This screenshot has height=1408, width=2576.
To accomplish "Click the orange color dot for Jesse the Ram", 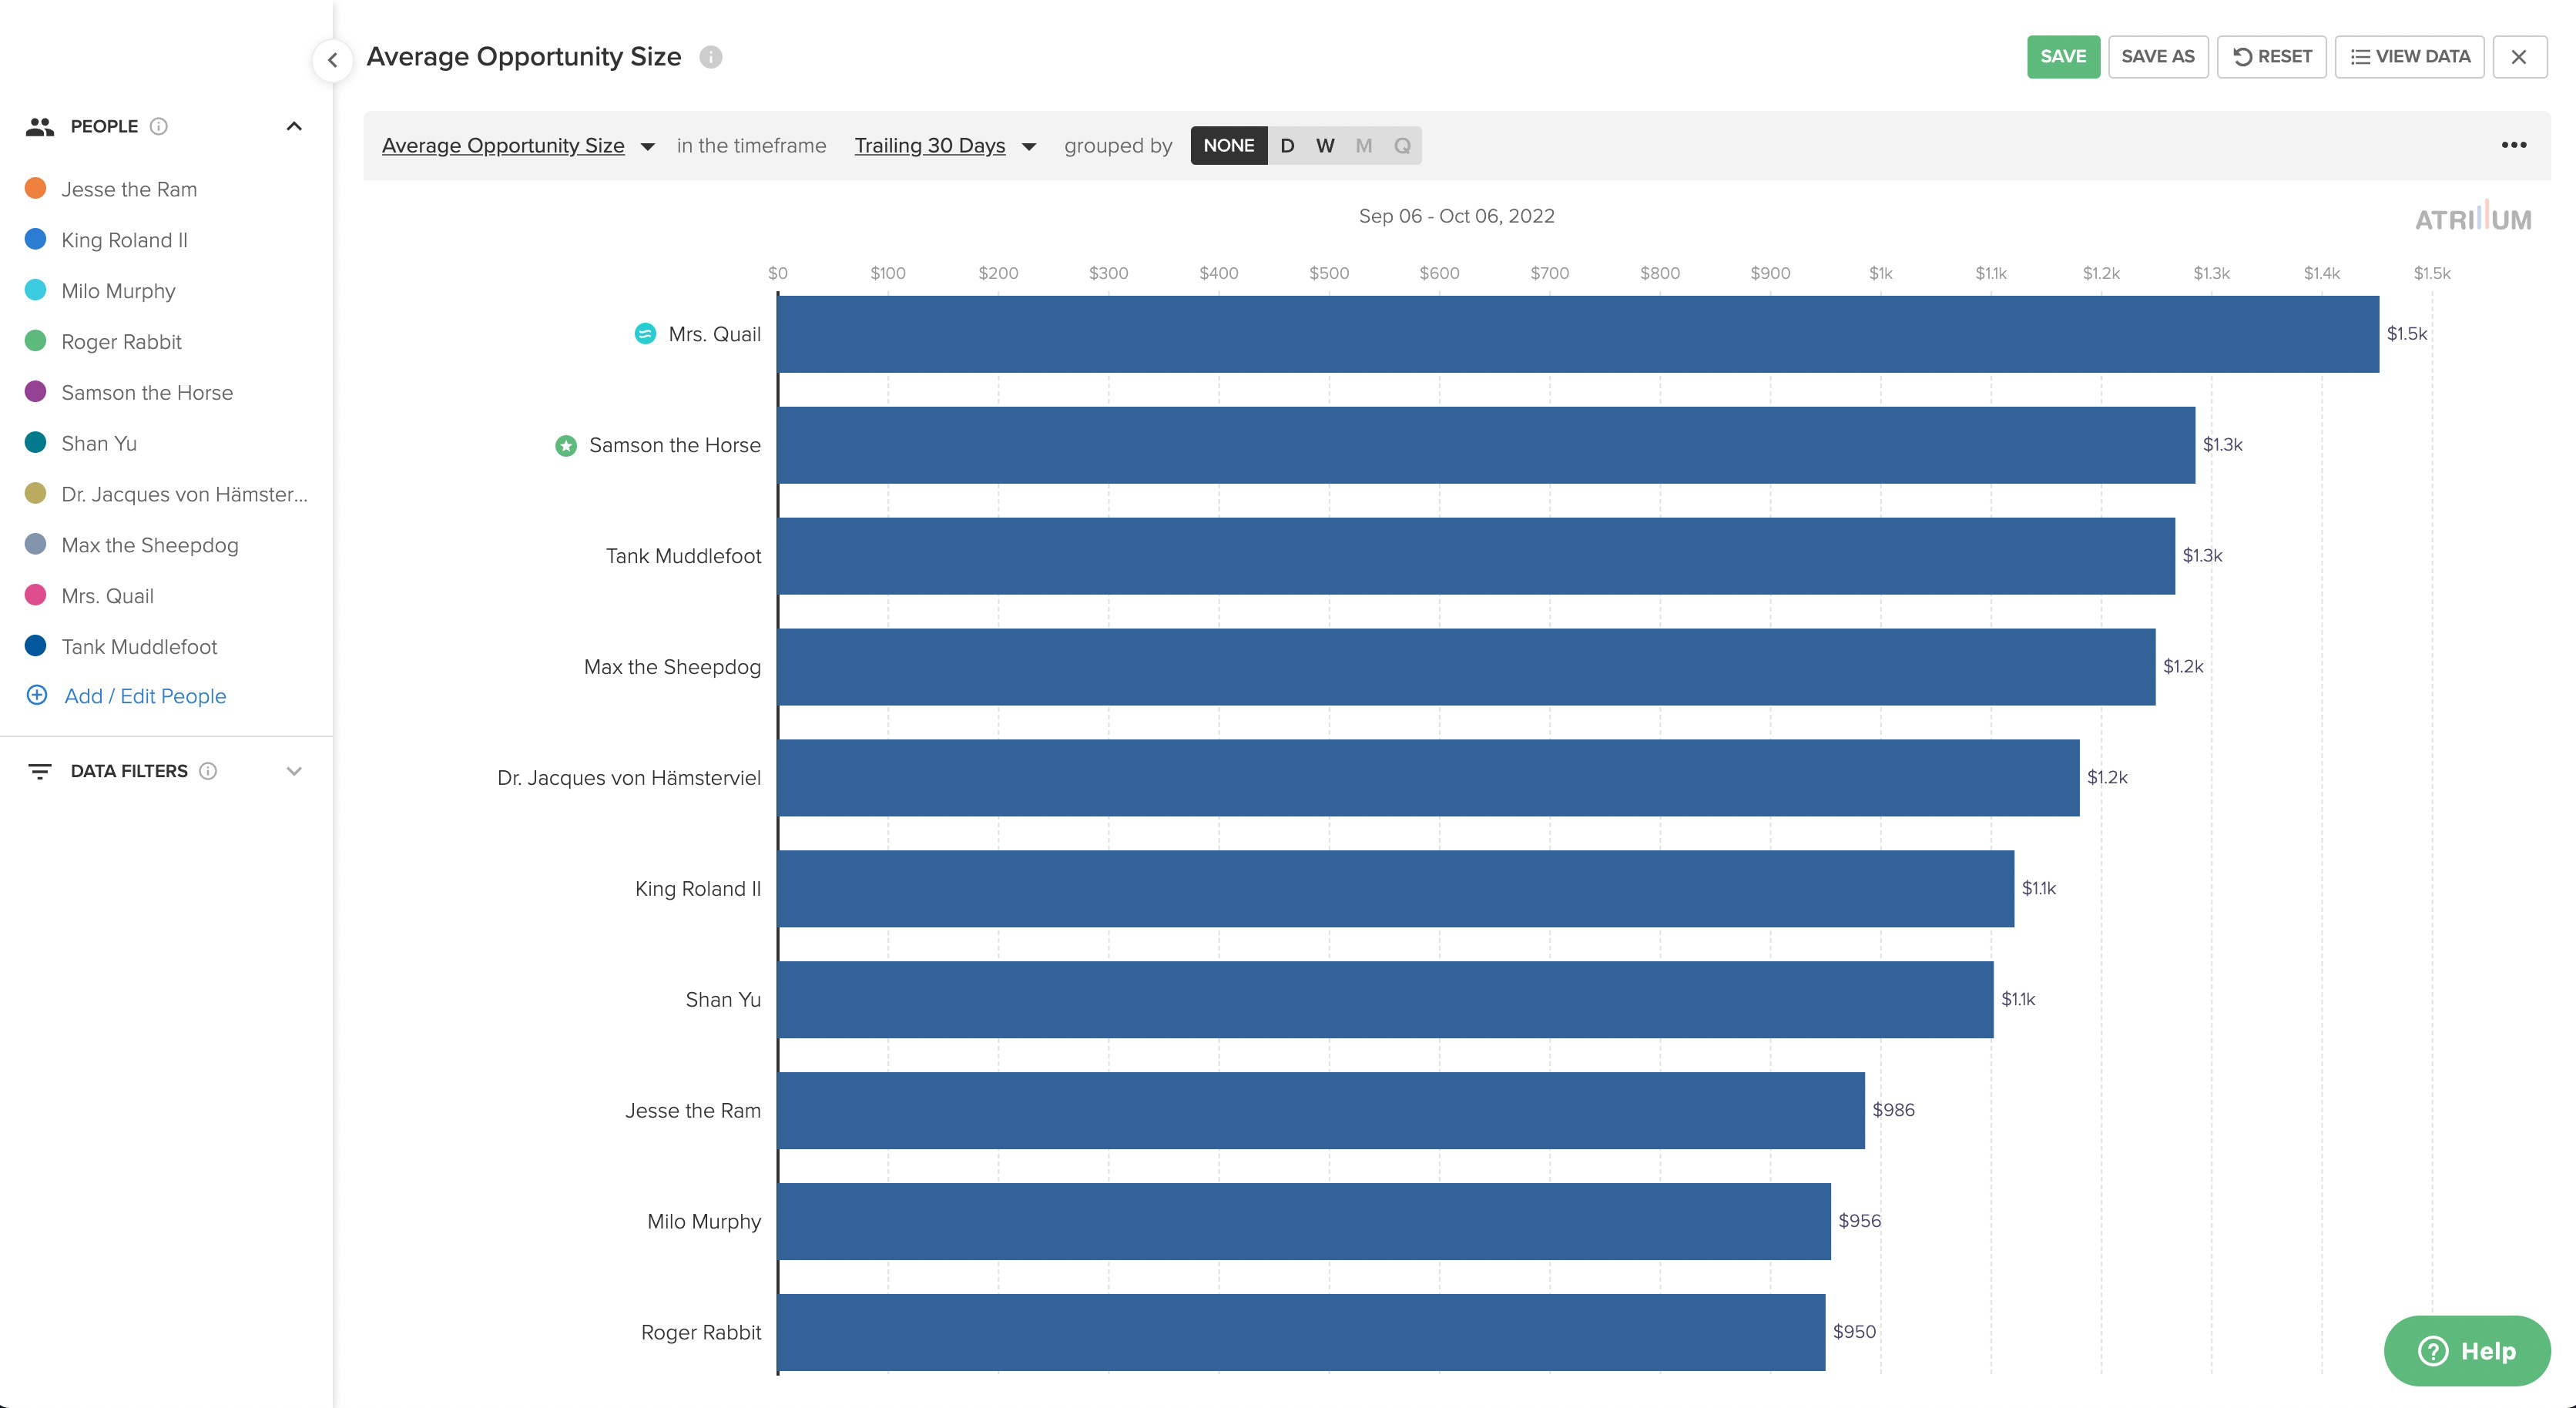I will coord(35,188).
